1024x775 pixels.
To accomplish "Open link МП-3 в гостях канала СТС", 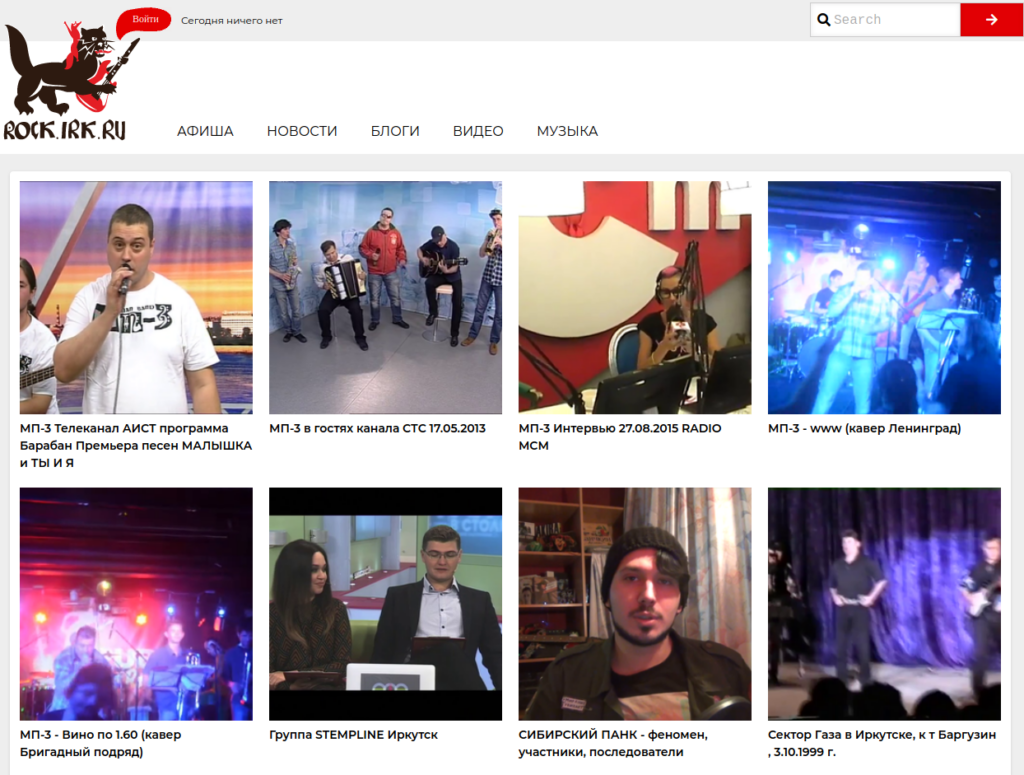I will pos(377,428).
